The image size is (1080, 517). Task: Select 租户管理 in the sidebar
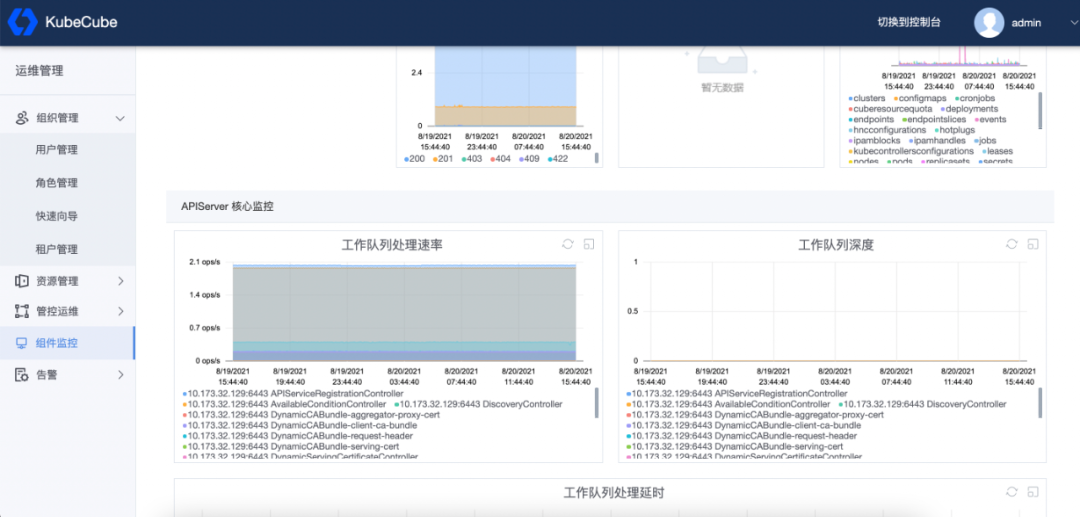pos(56,249)
